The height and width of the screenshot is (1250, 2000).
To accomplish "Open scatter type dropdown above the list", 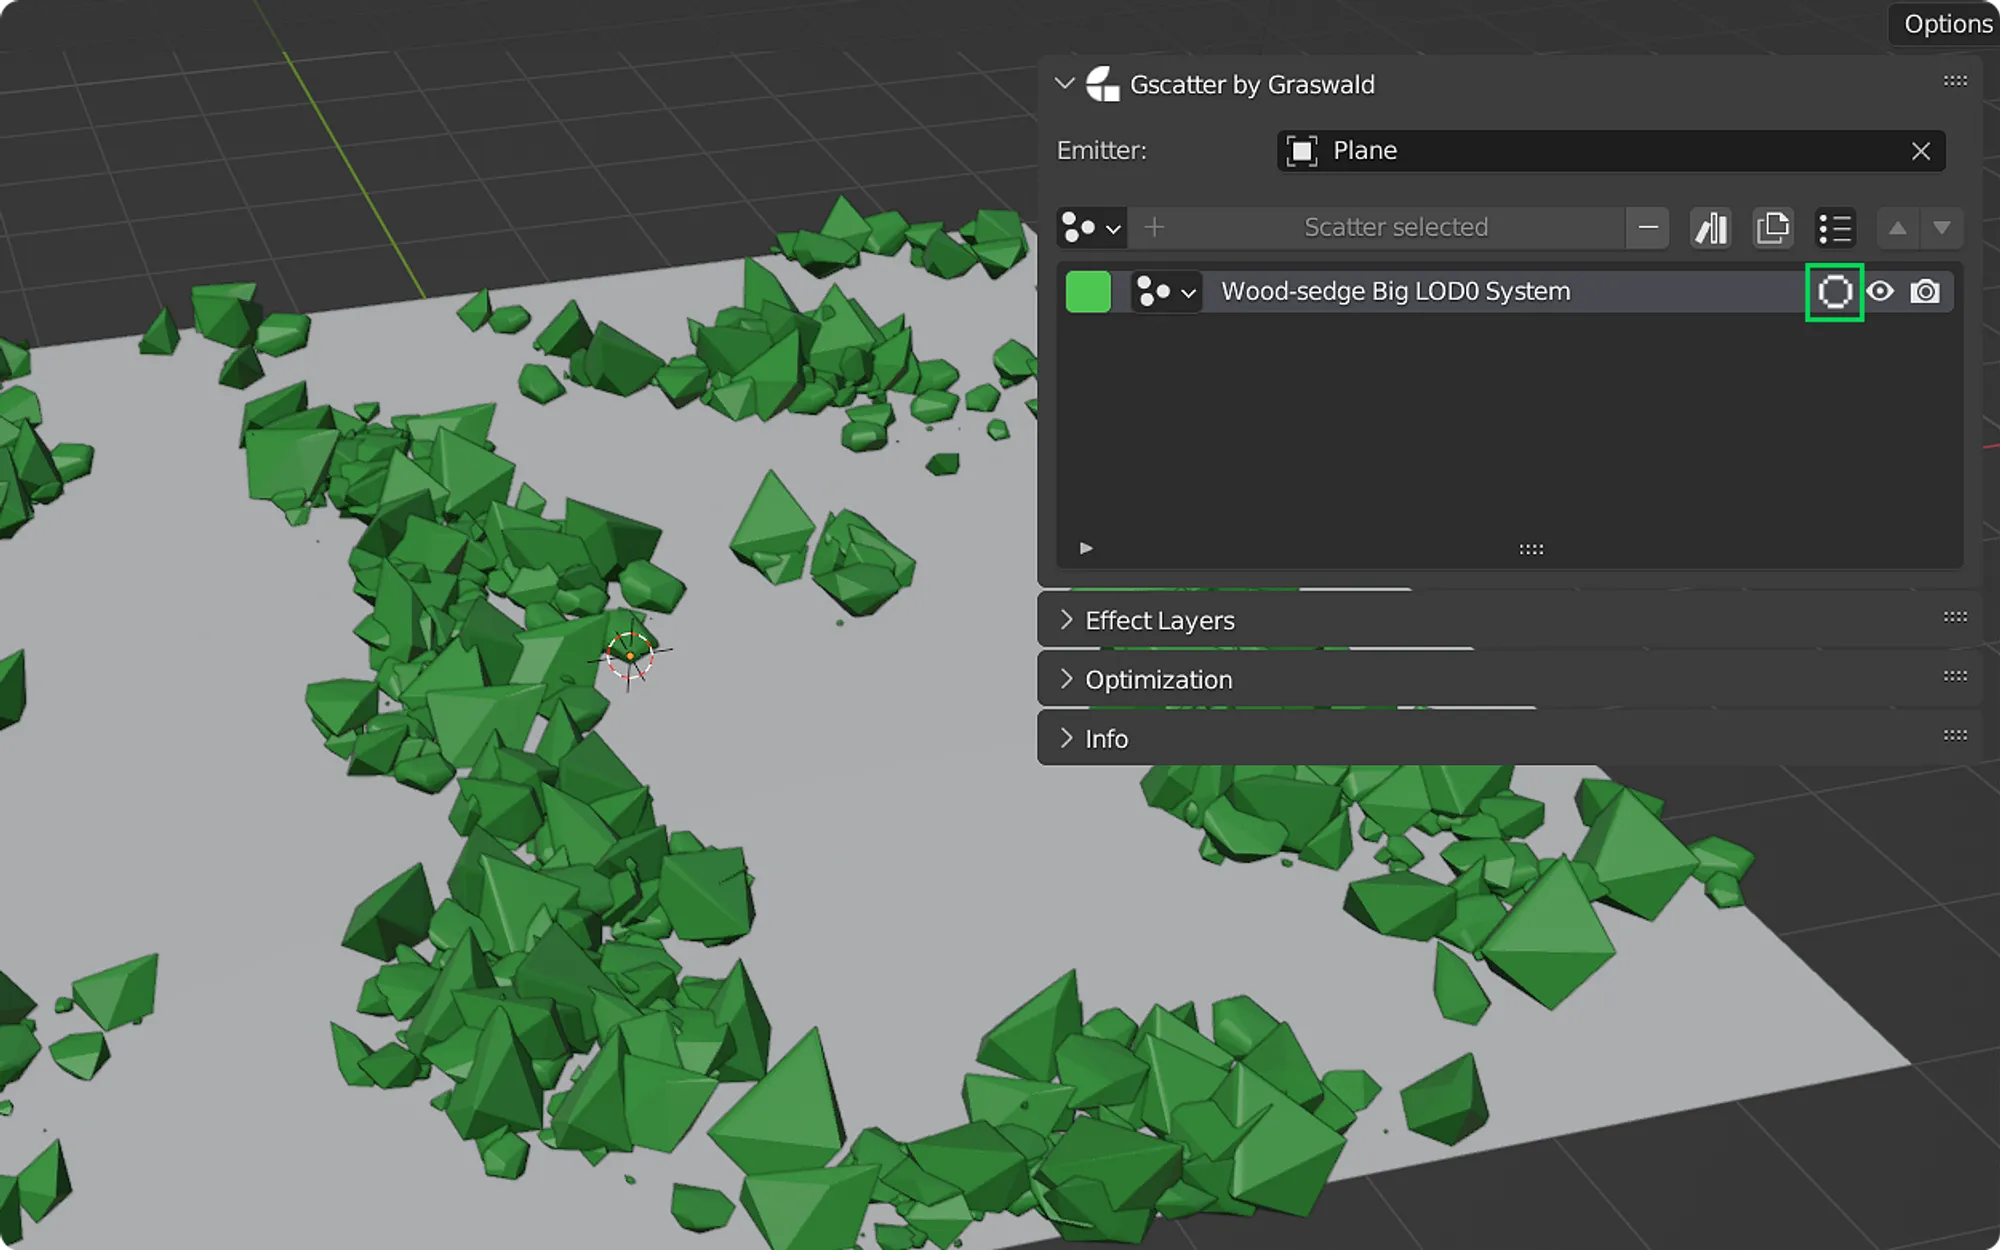I will (x=1091, y=228).
